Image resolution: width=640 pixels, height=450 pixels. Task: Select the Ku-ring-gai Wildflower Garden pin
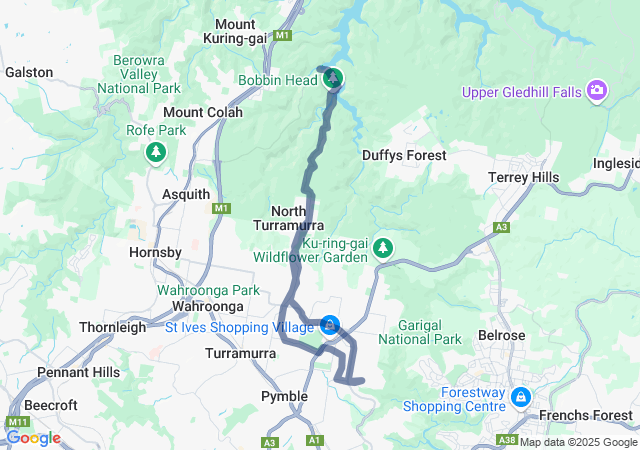(382, 249)
